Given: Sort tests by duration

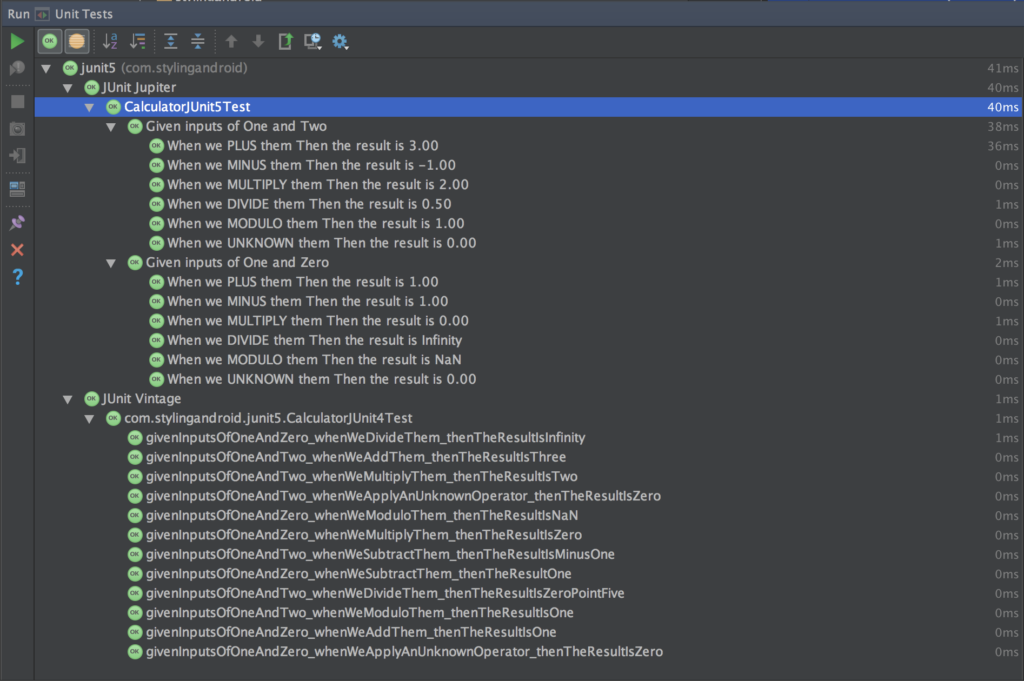Looking at the screenshot, I should tap(137, 41).
